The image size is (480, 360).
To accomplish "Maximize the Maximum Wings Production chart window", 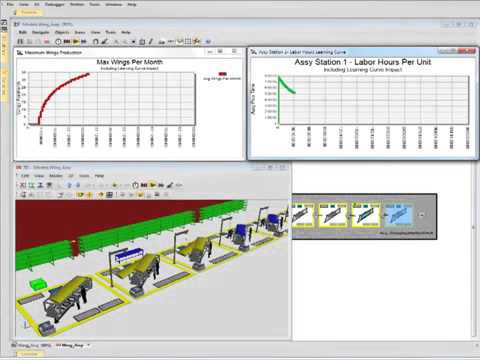I will 220,52.
